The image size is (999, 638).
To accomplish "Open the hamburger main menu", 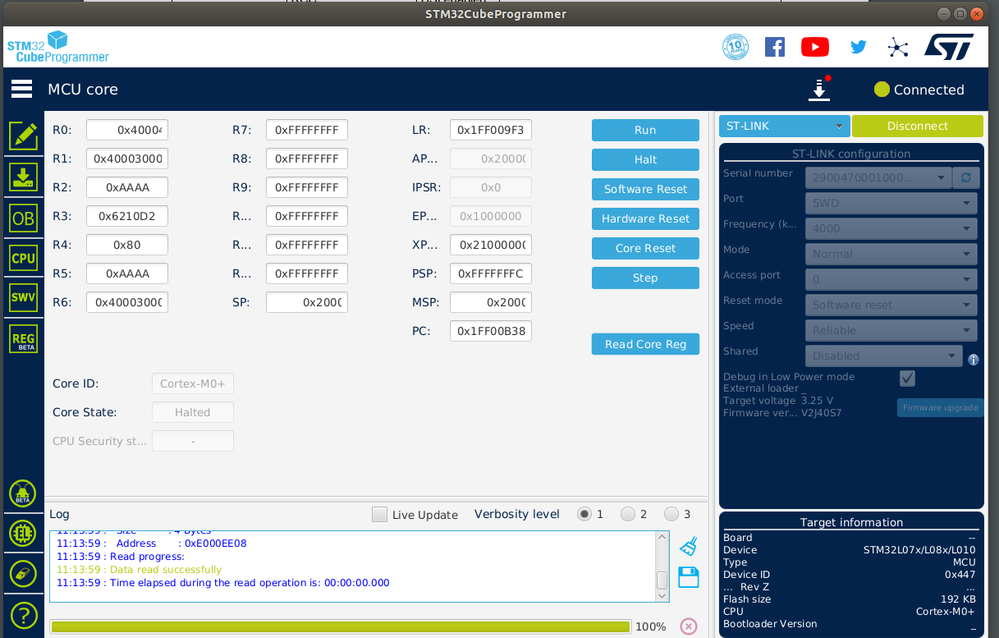I will [x=22, y=89].
